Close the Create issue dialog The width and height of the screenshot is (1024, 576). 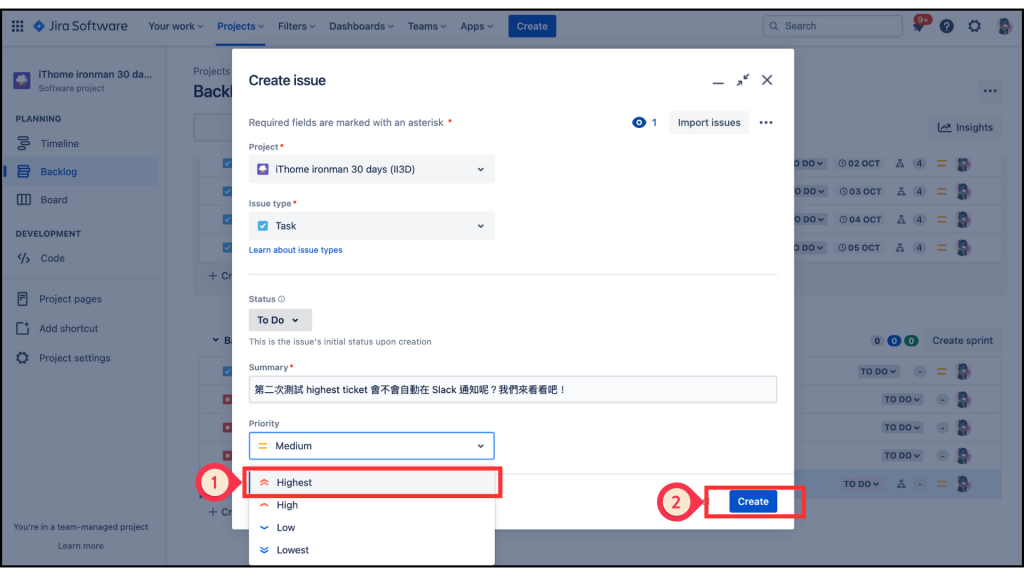[x=767, y=80]
